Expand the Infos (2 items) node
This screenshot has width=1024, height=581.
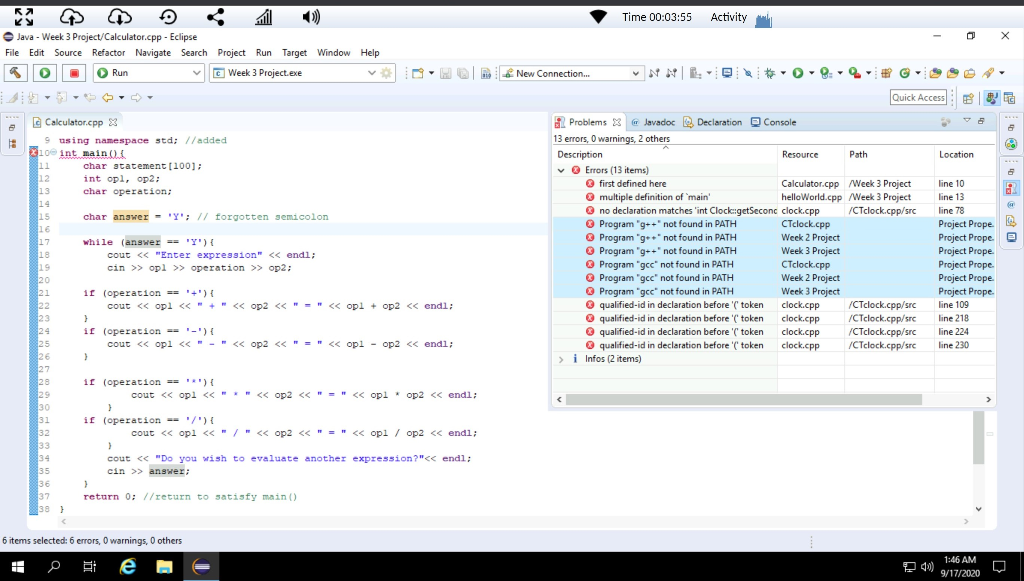coord(561,359)
